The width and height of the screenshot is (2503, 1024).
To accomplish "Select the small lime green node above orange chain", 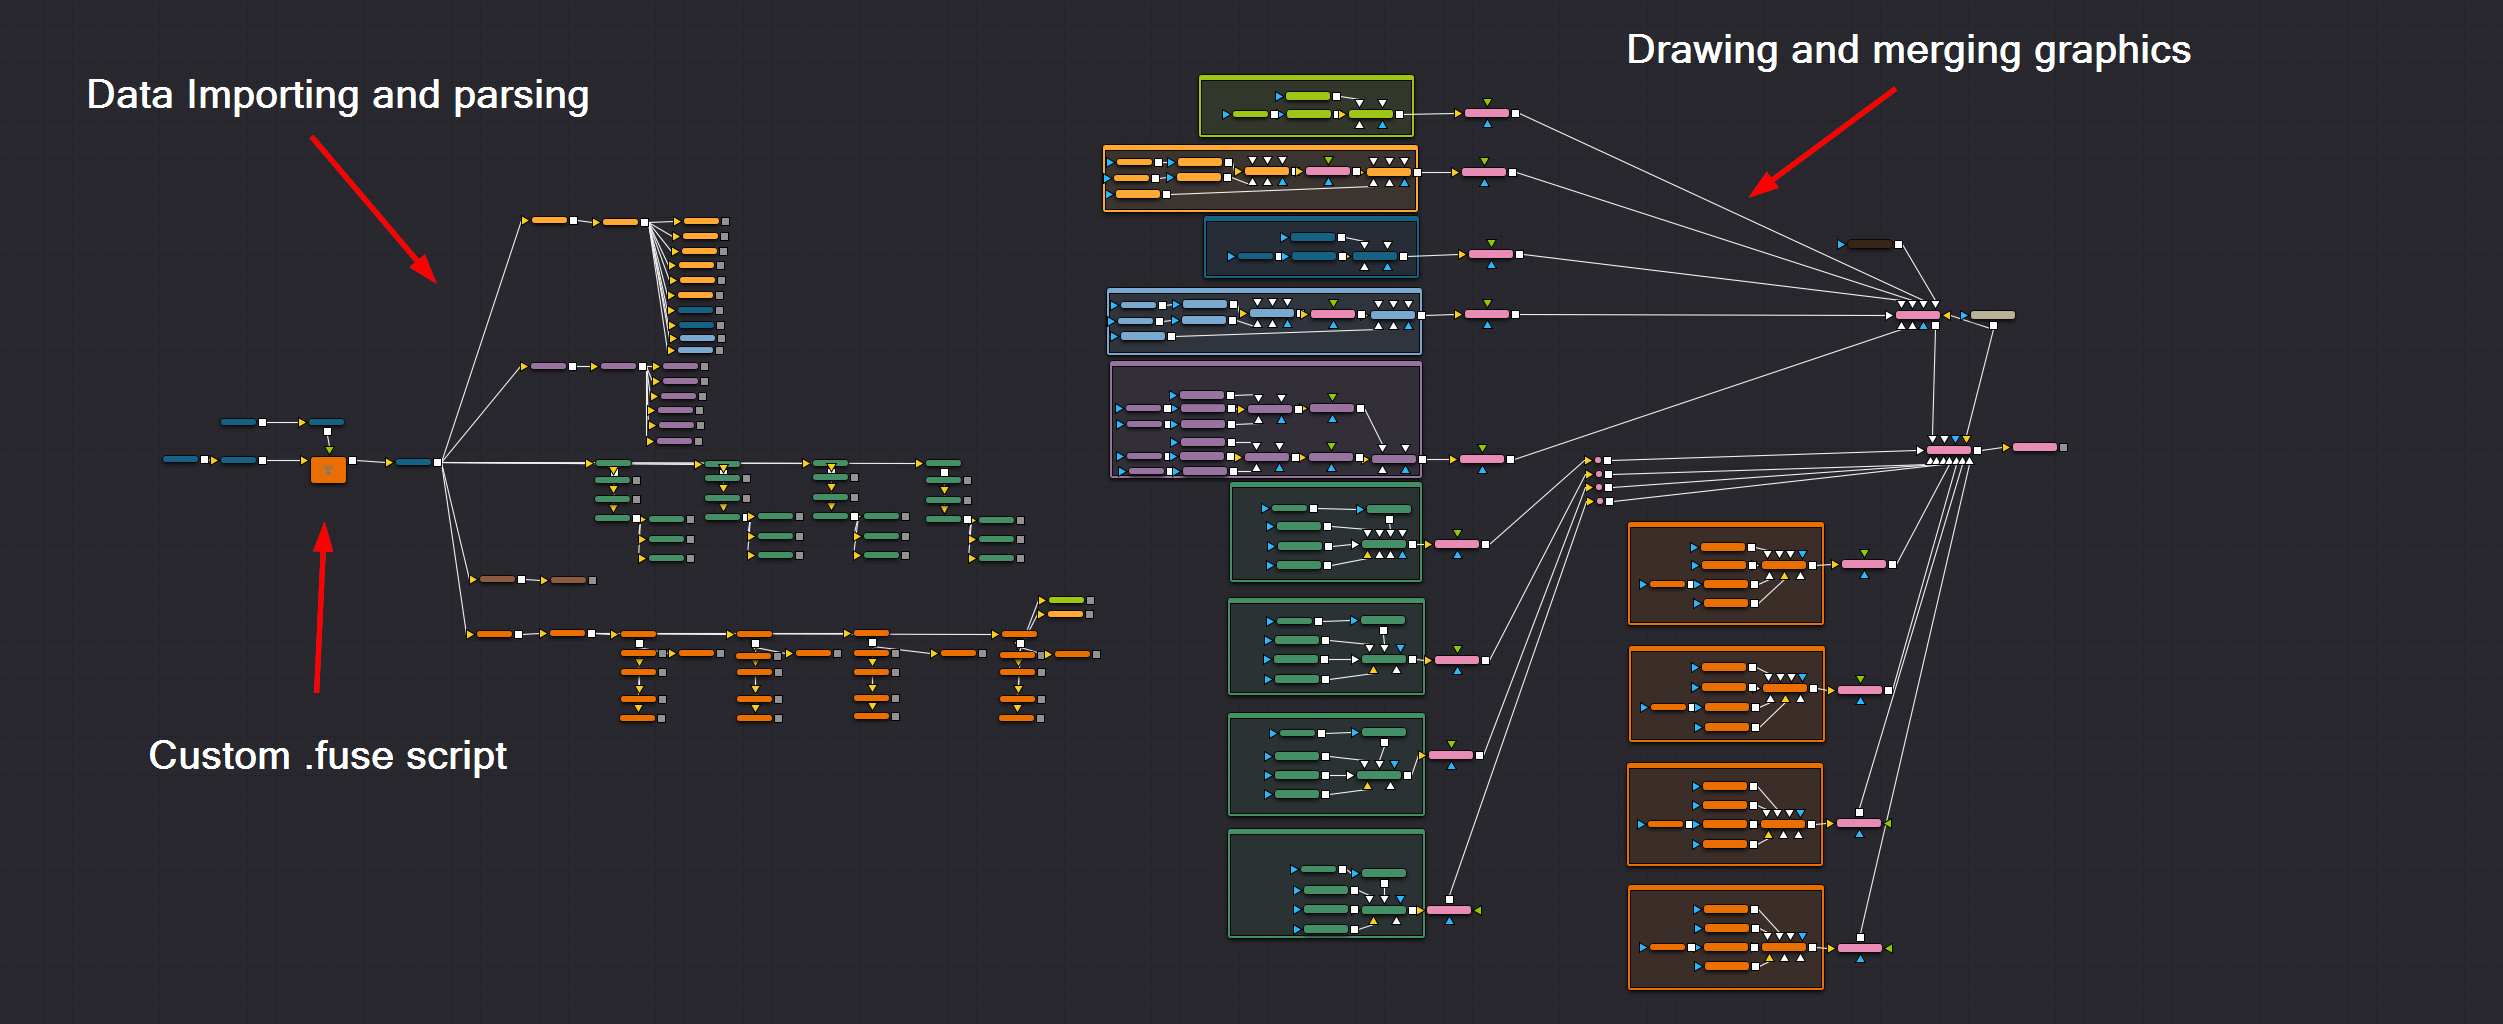I will pyautogui.click(x=1066, y=600).
